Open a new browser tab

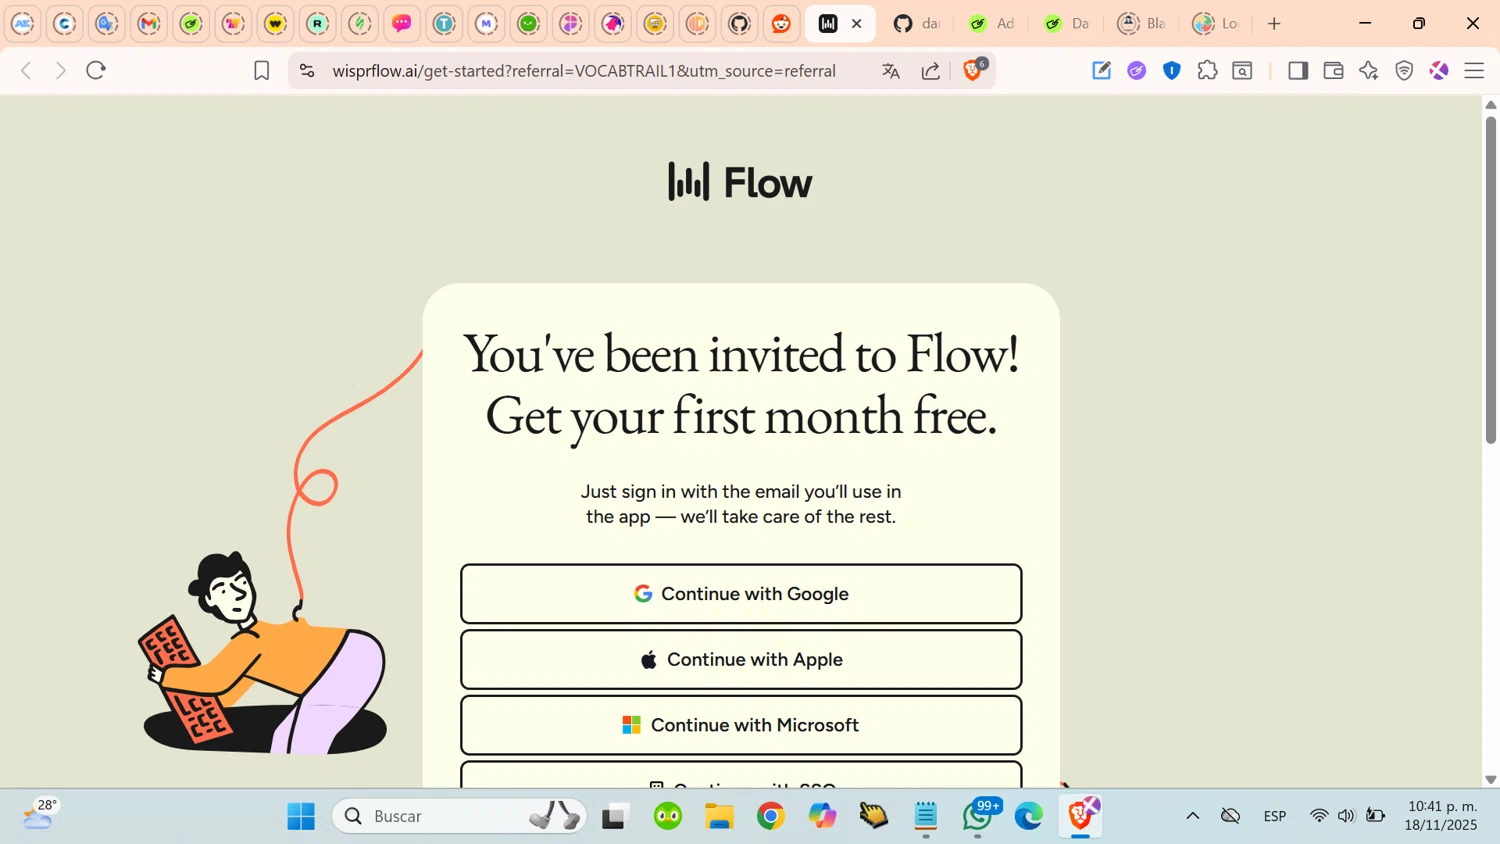pyautogui.click(x=1274, y=23)
